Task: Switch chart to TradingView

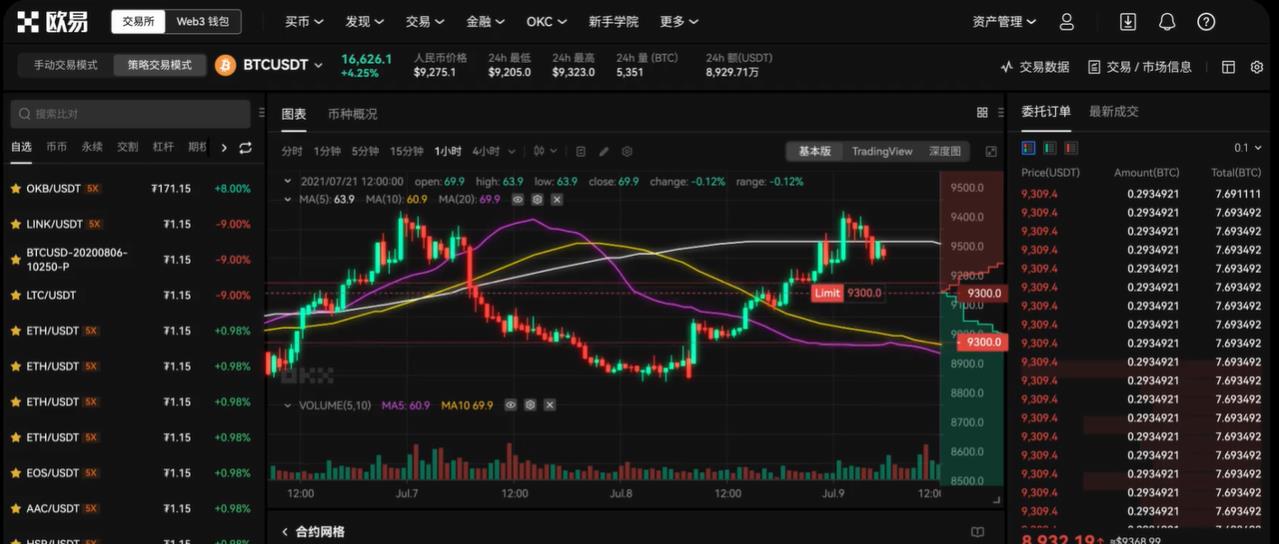Action: [882, 151]
